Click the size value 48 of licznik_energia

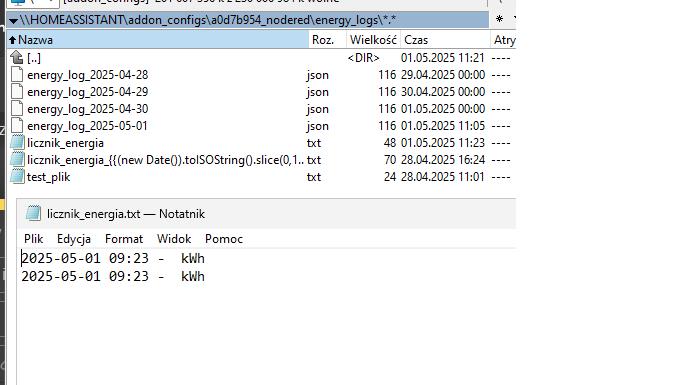[x=390, y=143]
